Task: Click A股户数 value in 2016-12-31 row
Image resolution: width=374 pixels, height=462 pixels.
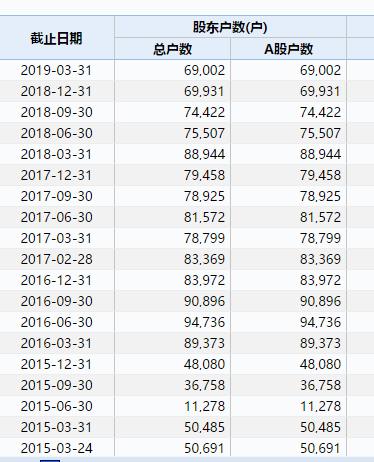Action: tap(320, 280)
